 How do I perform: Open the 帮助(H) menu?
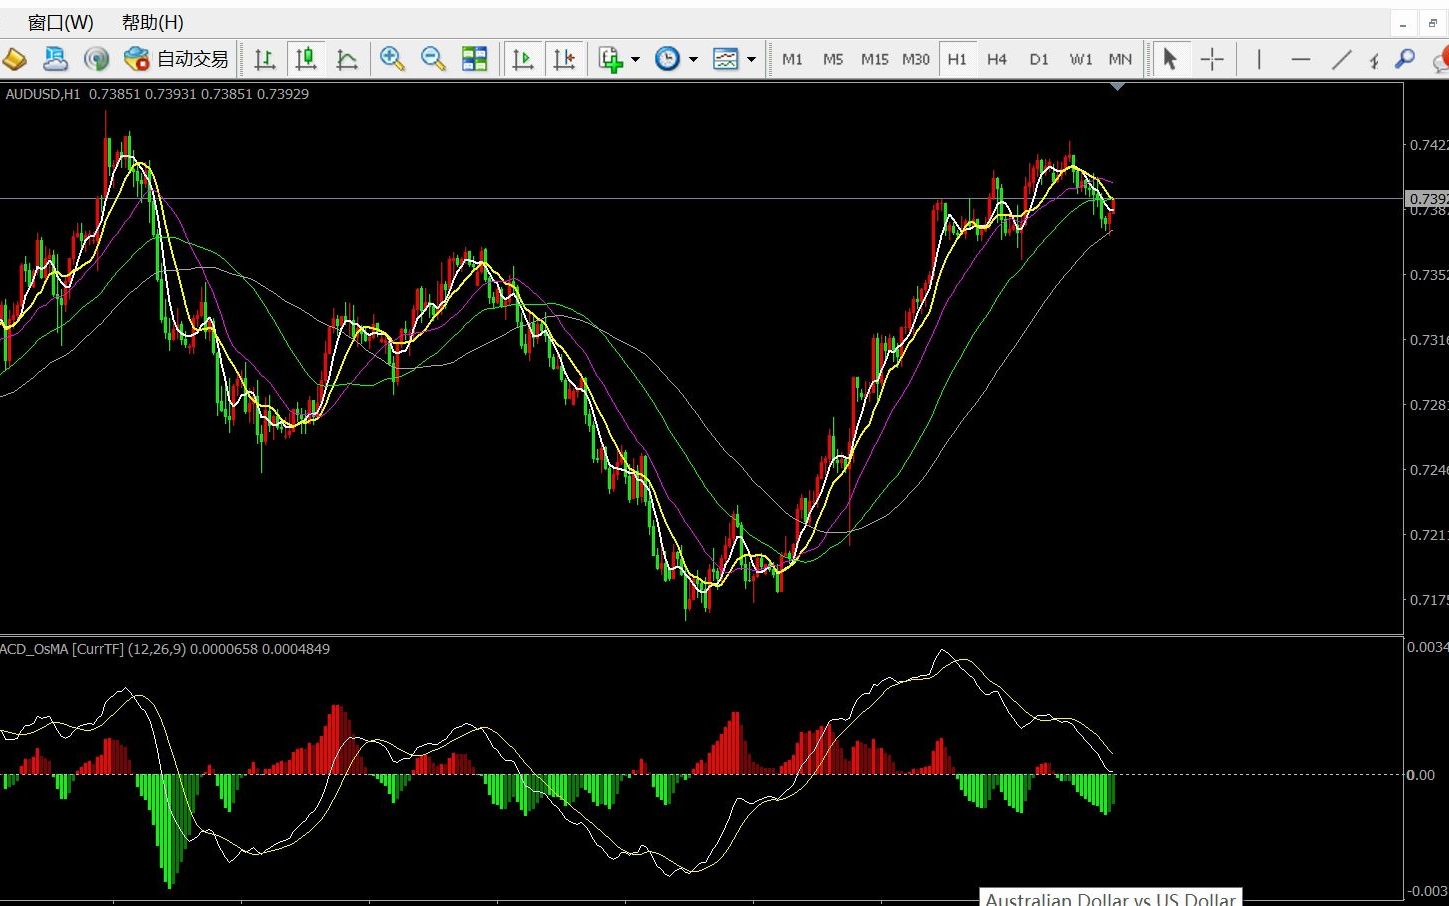coord(153,22)
